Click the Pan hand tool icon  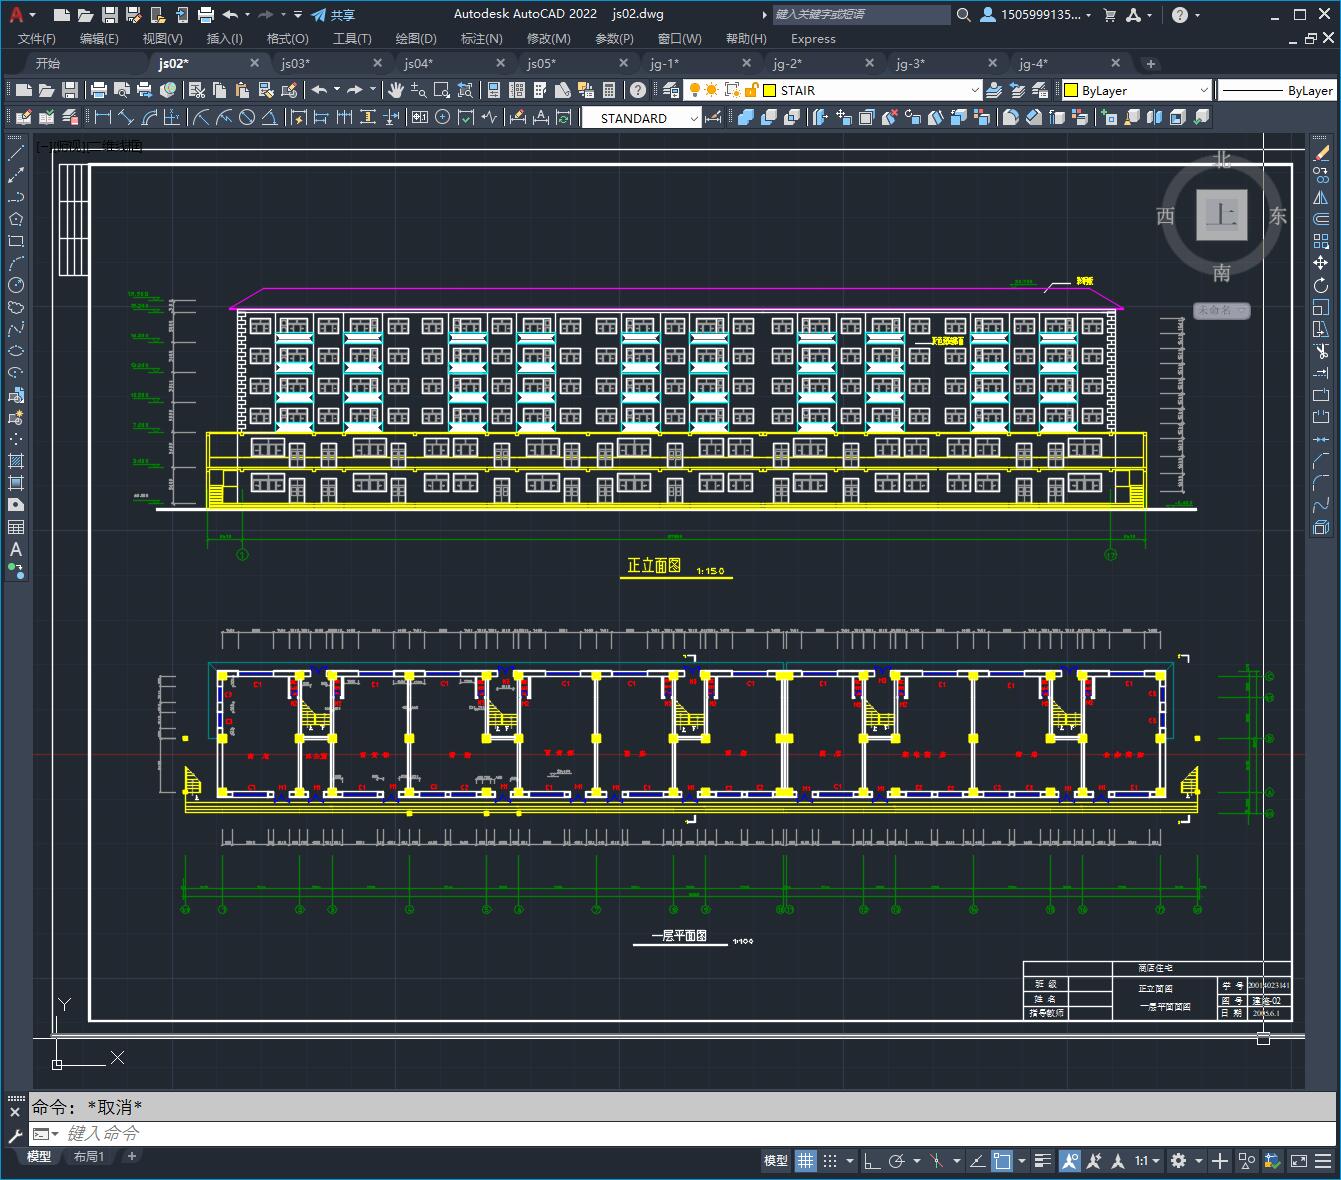tap(395, 90)
